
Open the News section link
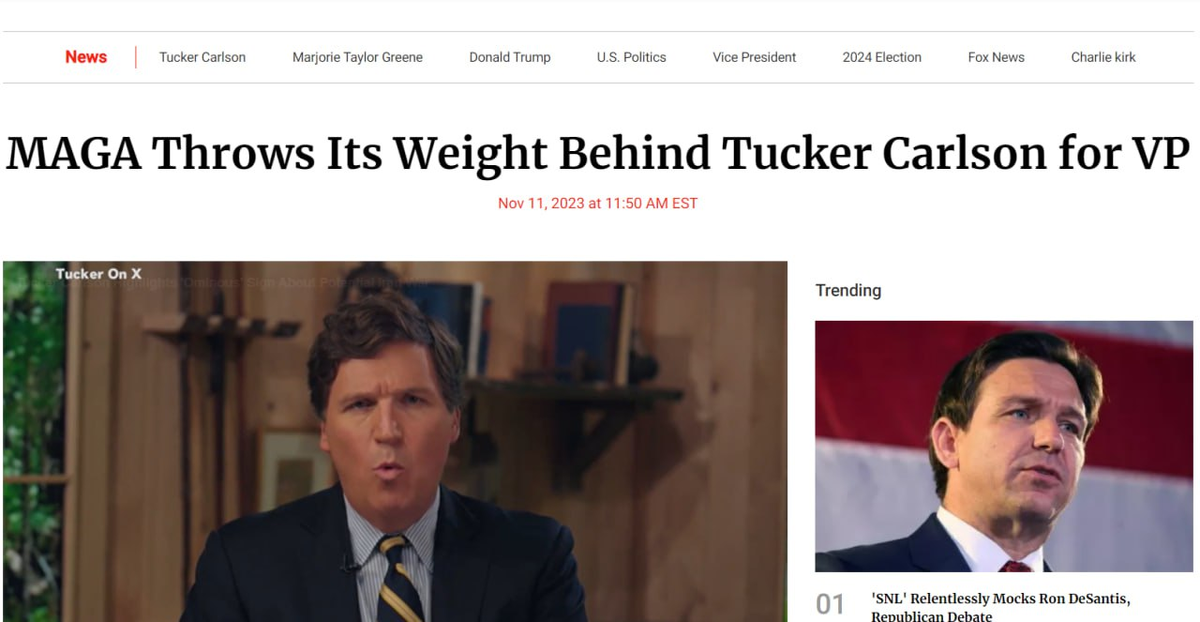pyautogui.click(x=86, y=57)
